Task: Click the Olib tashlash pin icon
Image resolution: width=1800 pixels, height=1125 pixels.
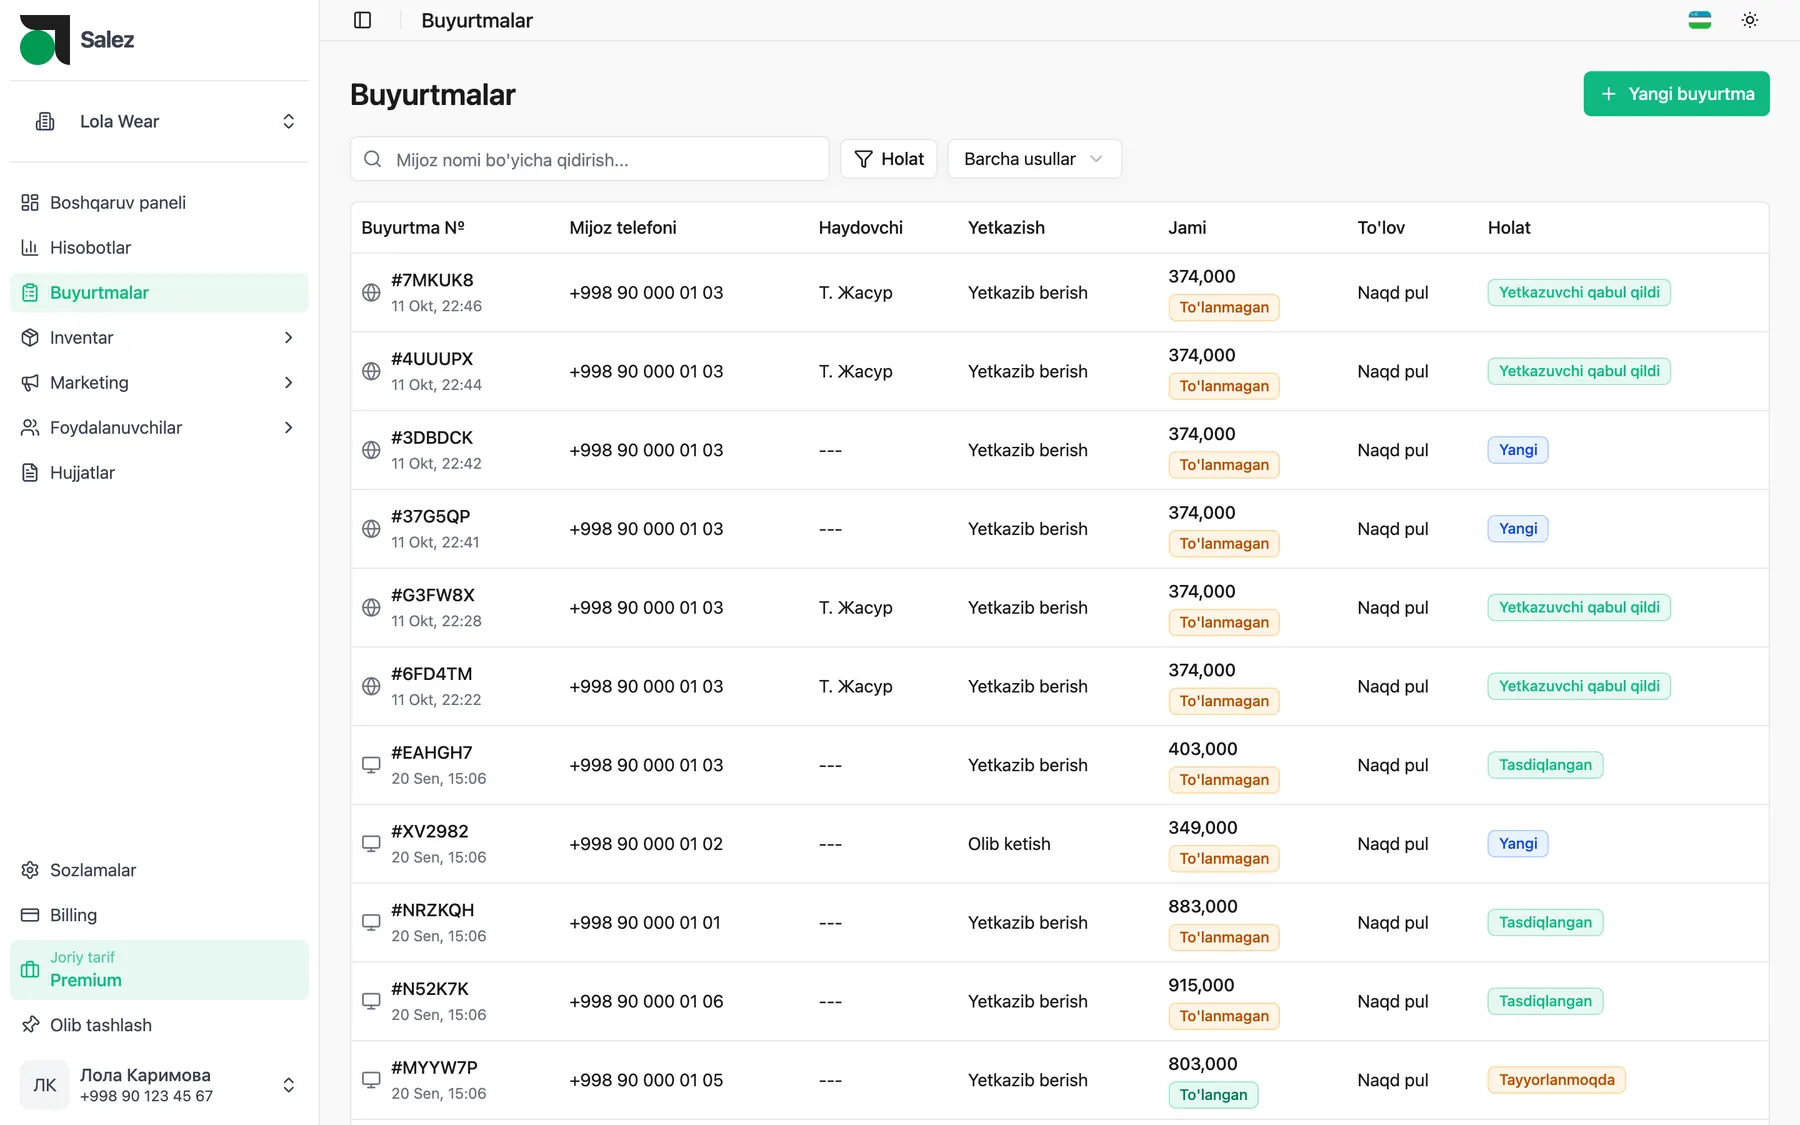Action: pos(30,1025)
